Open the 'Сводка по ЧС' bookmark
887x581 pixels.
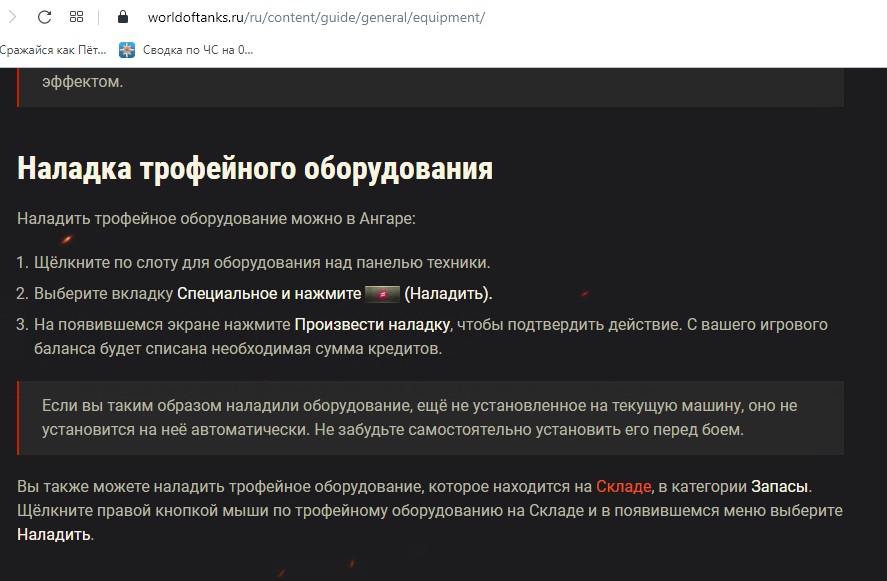coord(186,50)
